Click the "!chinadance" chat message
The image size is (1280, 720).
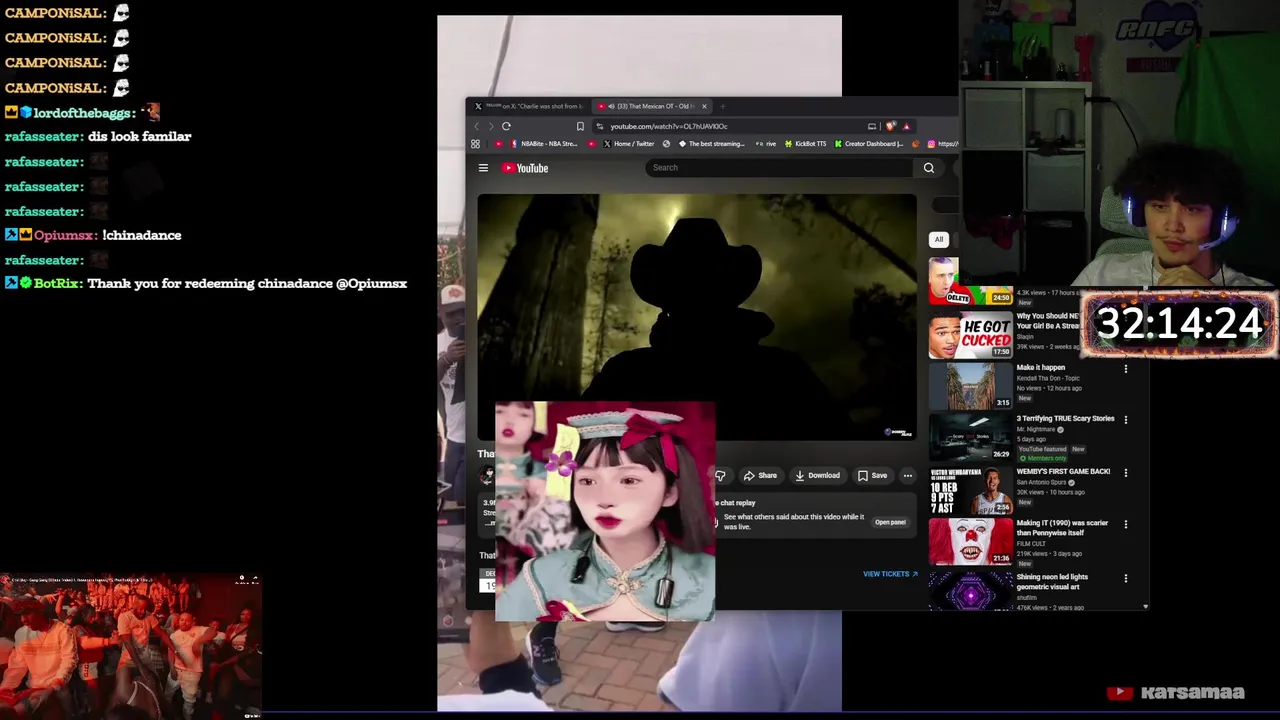point(142,235)
